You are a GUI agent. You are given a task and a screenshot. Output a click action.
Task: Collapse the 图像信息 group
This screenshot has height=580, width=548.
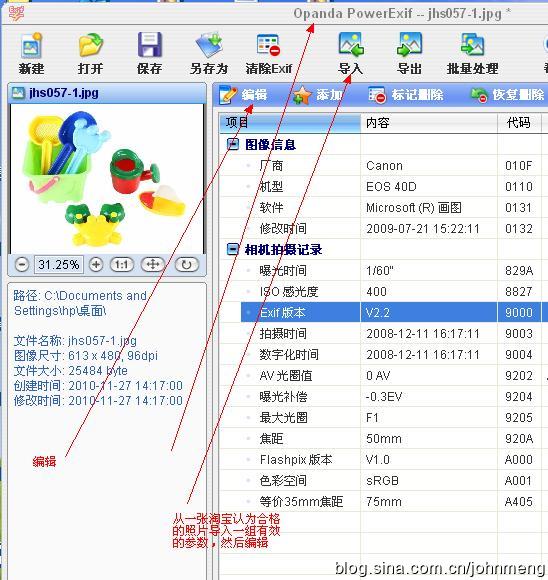[232, 144]
